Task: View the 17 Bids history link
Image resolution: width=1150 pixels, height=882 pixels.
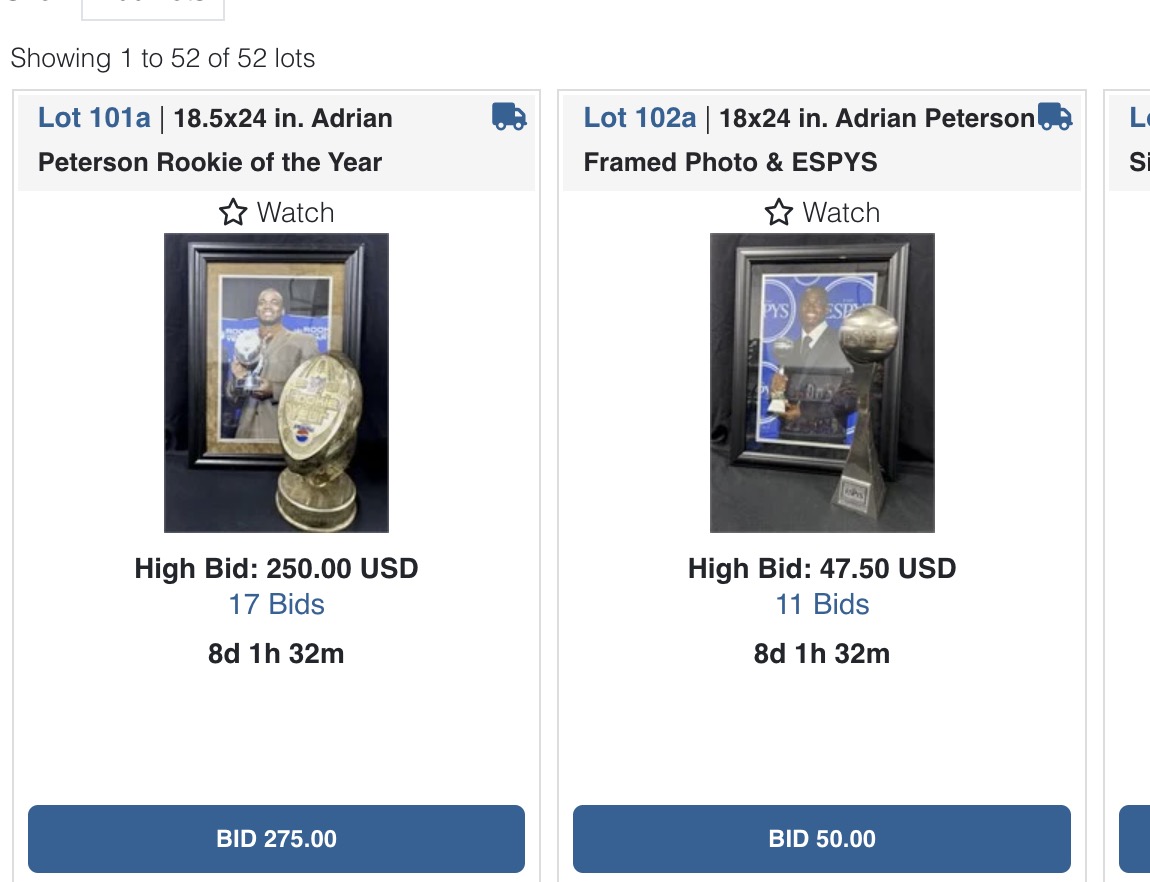Action: click(x=276, y=604)
